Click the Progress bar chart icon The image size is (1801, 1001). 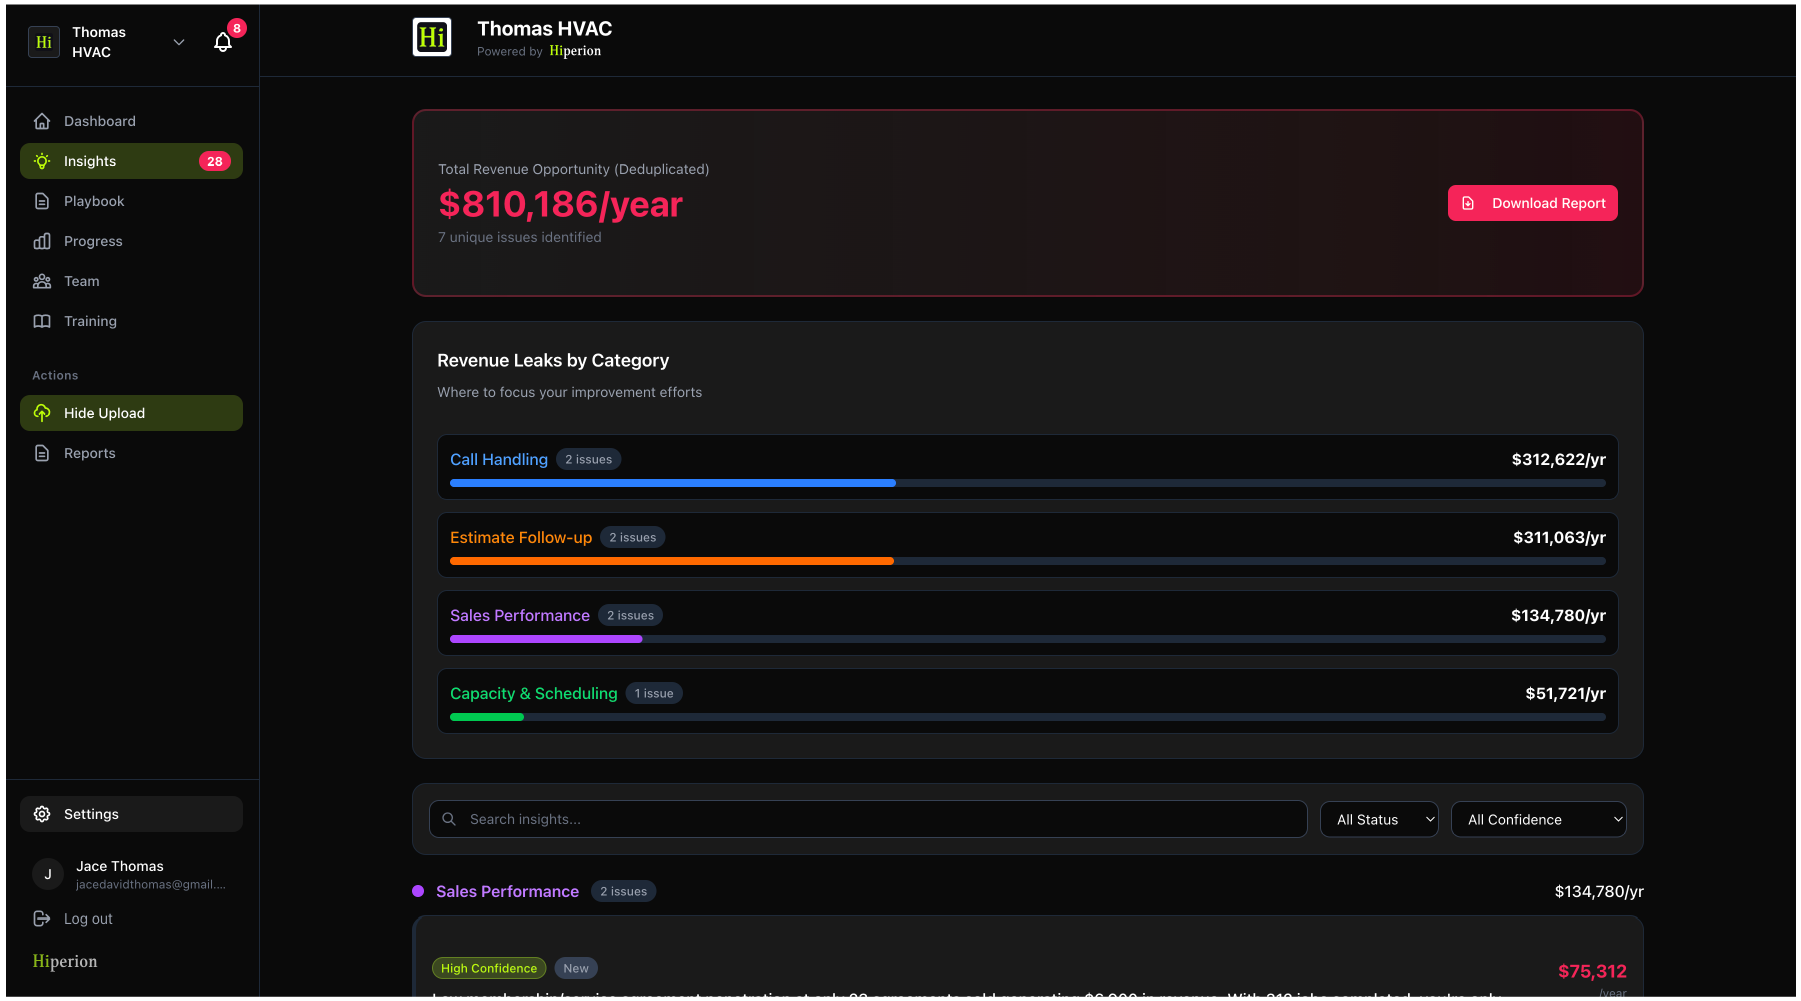[42, 241]
